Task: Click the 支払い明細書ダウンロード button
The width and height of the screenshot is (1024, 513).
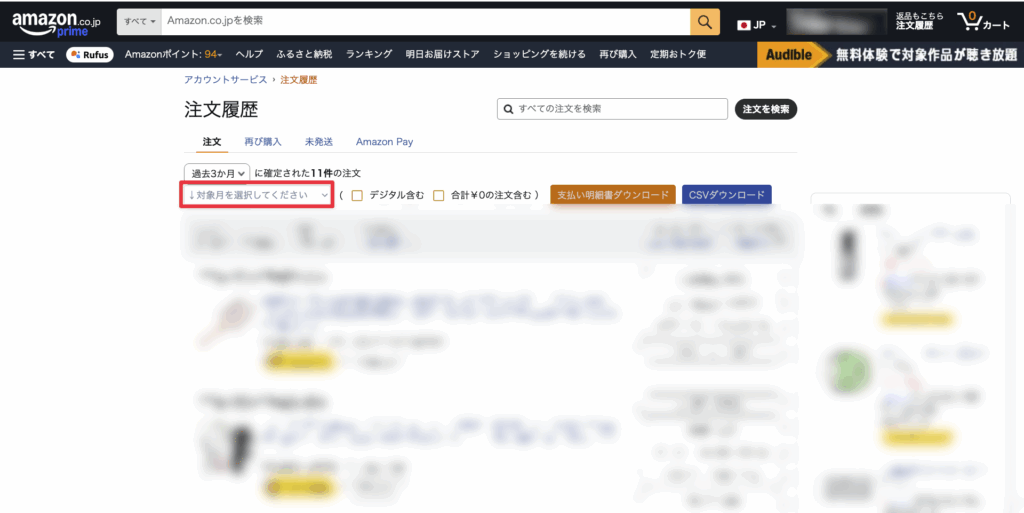Action: pyautogui.click(x=612, y=195)
